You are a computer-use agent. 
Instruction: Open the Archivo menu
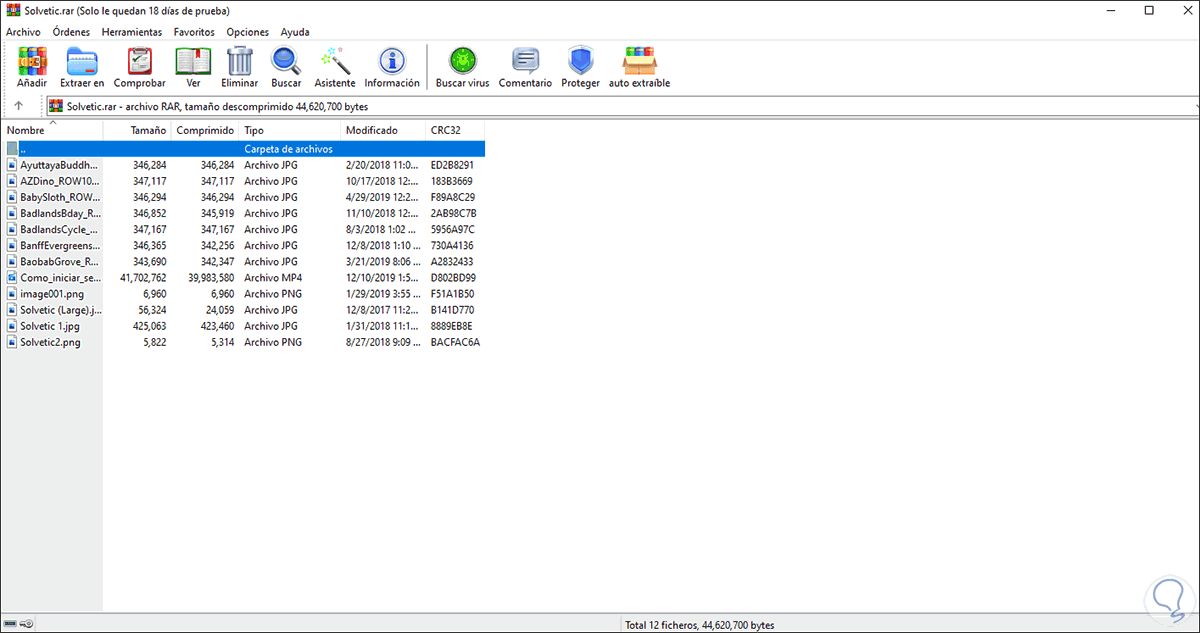(x=23, y=32)
